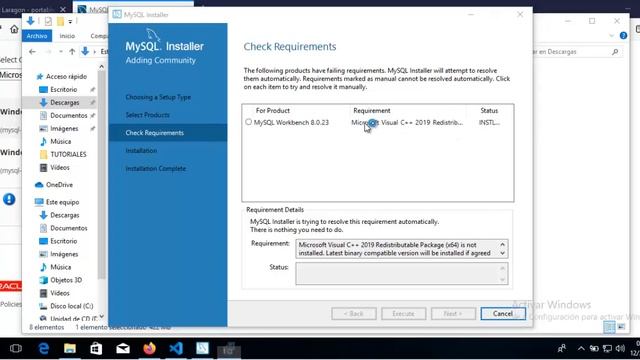Click the Cancel button in MySQL Installer
This screenshot has width=640, height=360.
point(503,313)
